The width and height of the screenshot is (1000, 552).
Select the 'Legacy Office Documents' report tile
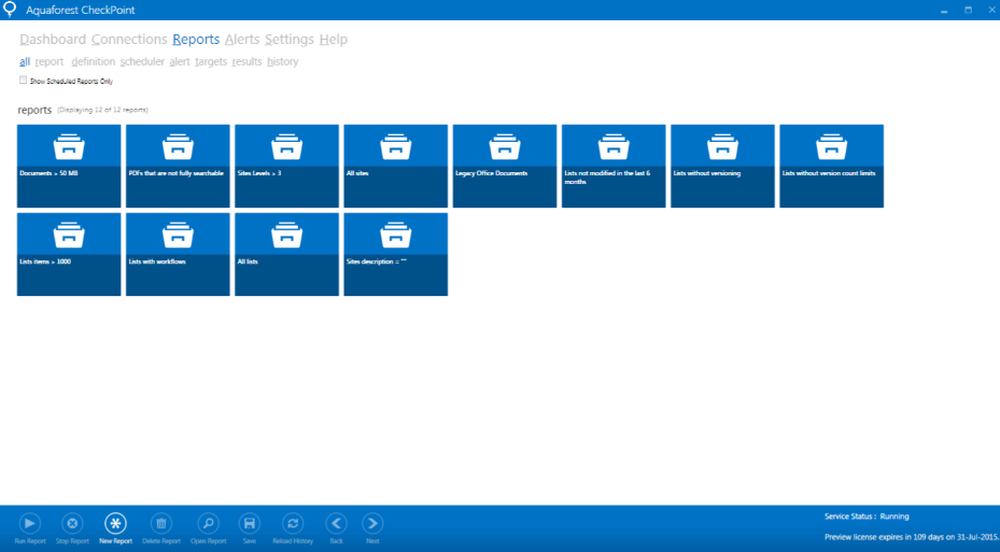[504, 166]
